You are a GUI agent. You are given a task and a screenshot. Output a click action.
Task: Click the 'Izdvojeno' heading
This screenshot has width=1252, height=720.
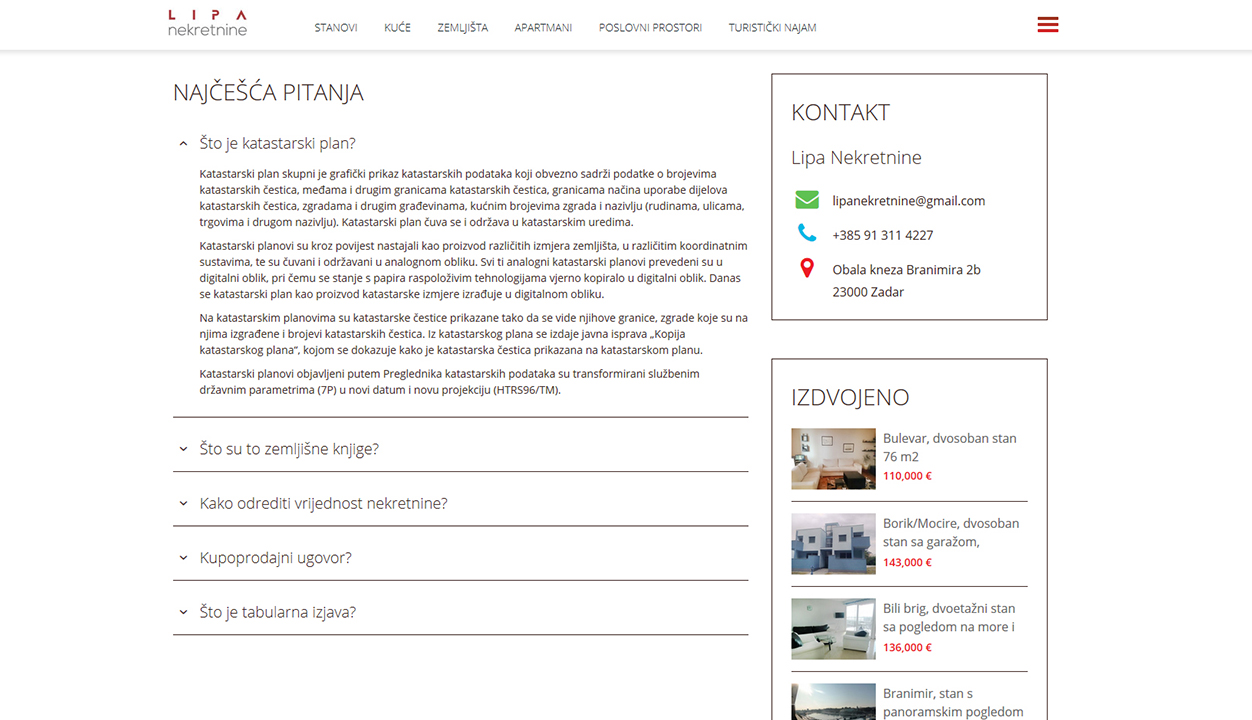850,397
